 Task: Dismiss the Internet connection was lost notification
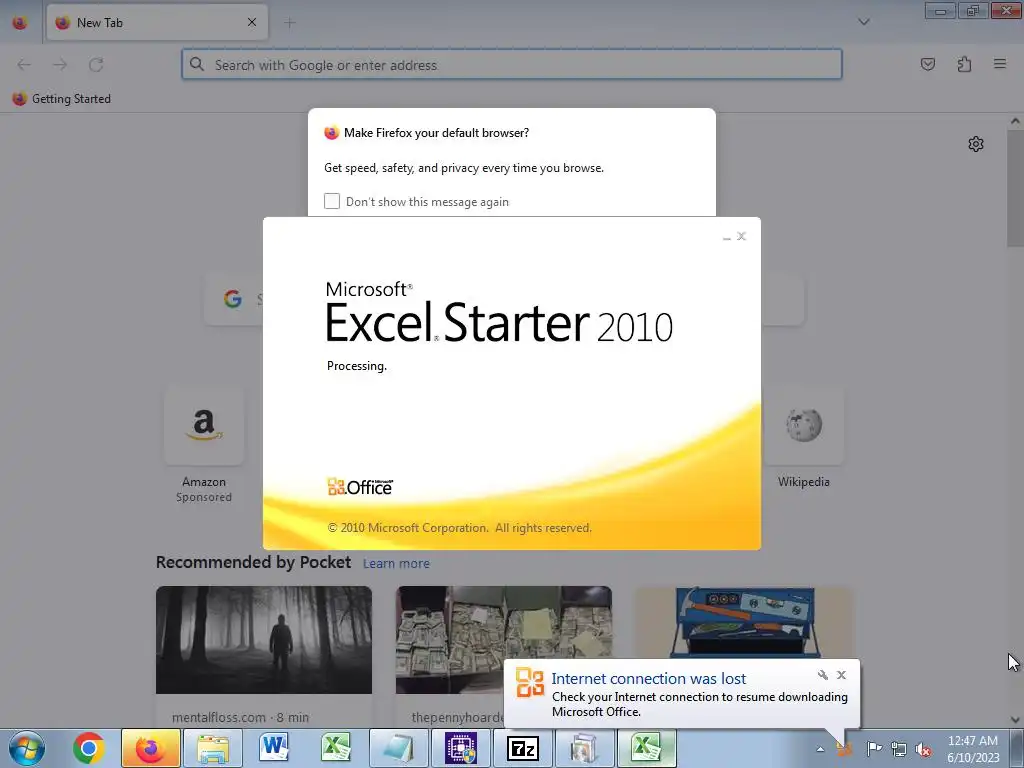pos(841,675)
